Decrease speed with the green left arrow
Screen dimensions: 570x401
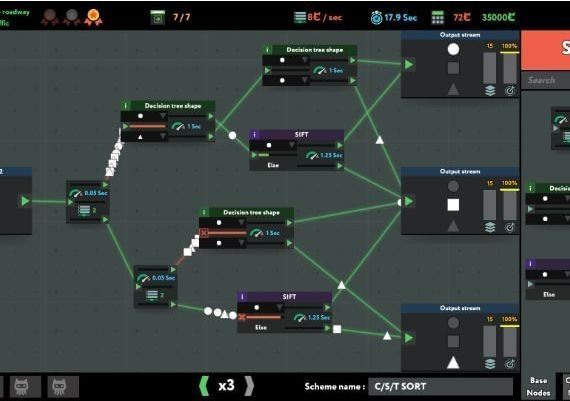click(x=204, y=386)
